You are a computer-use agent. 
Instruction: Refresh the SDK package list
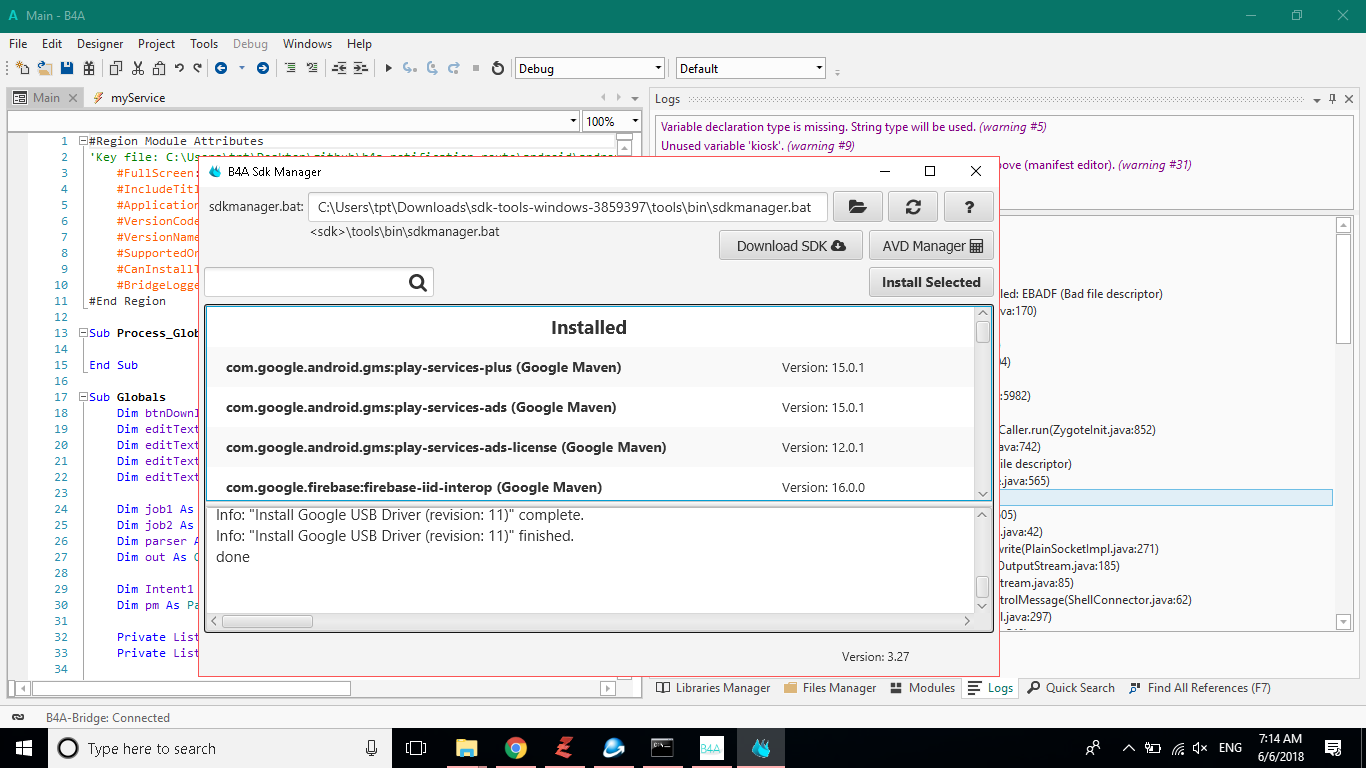click(x=913, y=207)
